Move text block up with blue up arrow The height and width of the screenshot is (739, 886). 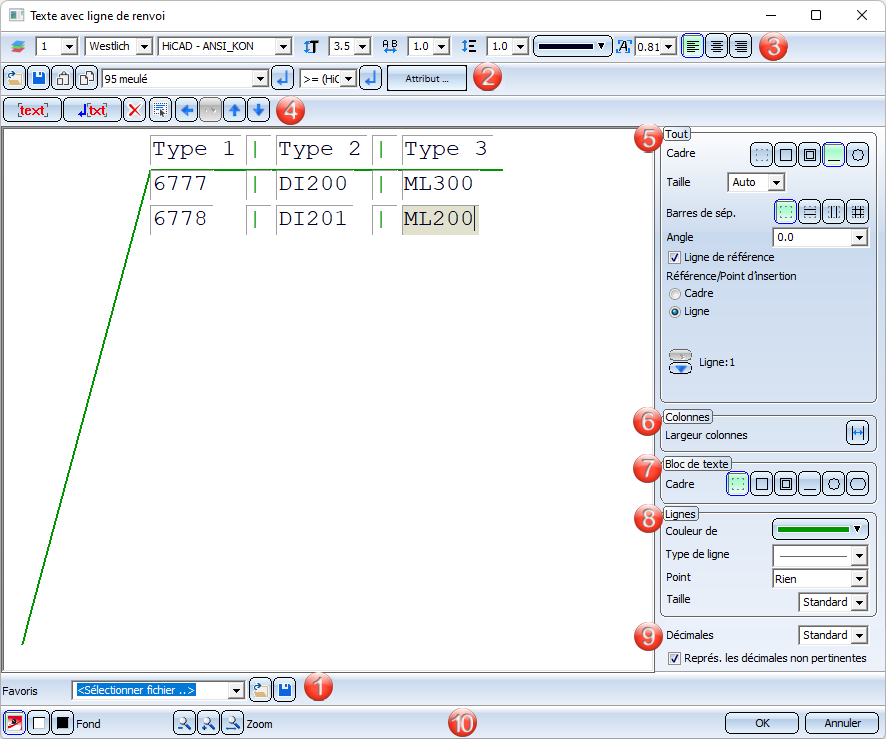234,110
